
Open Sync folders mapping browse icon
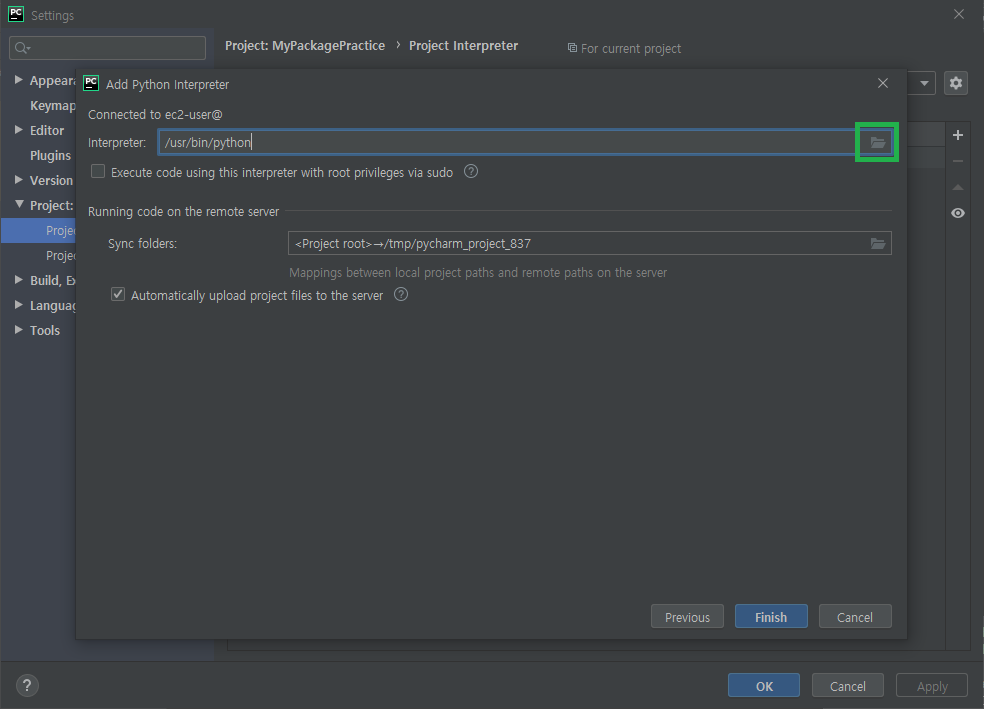pos(877,243)
